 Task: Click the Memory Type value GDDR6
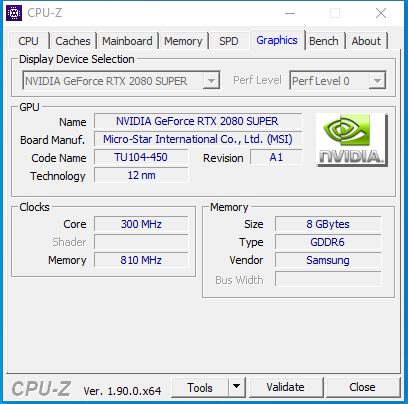328,242
